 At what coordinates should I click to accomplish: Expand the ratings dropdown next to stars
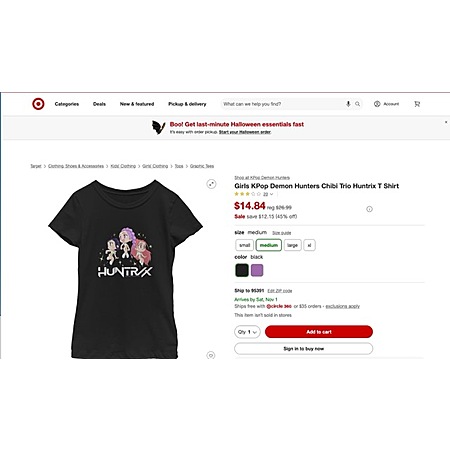point(271,194)
